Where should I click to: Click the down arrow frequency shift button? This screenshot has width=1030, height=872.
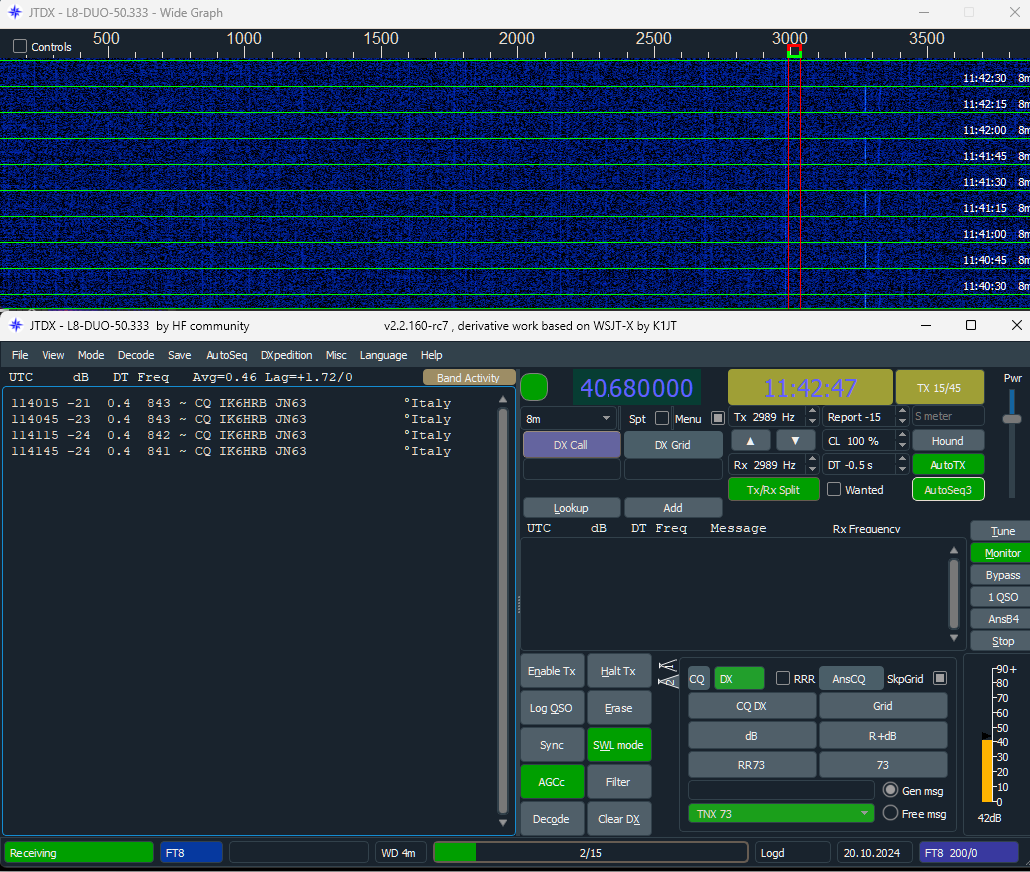click(795, 441)
